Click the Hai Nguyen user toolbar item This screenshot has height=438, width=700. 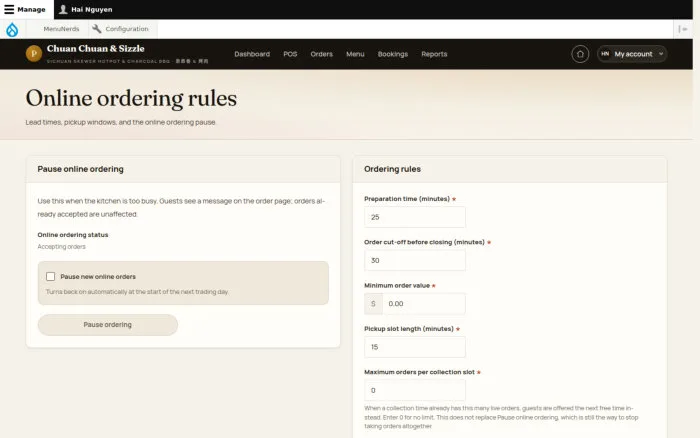[86, 9]
